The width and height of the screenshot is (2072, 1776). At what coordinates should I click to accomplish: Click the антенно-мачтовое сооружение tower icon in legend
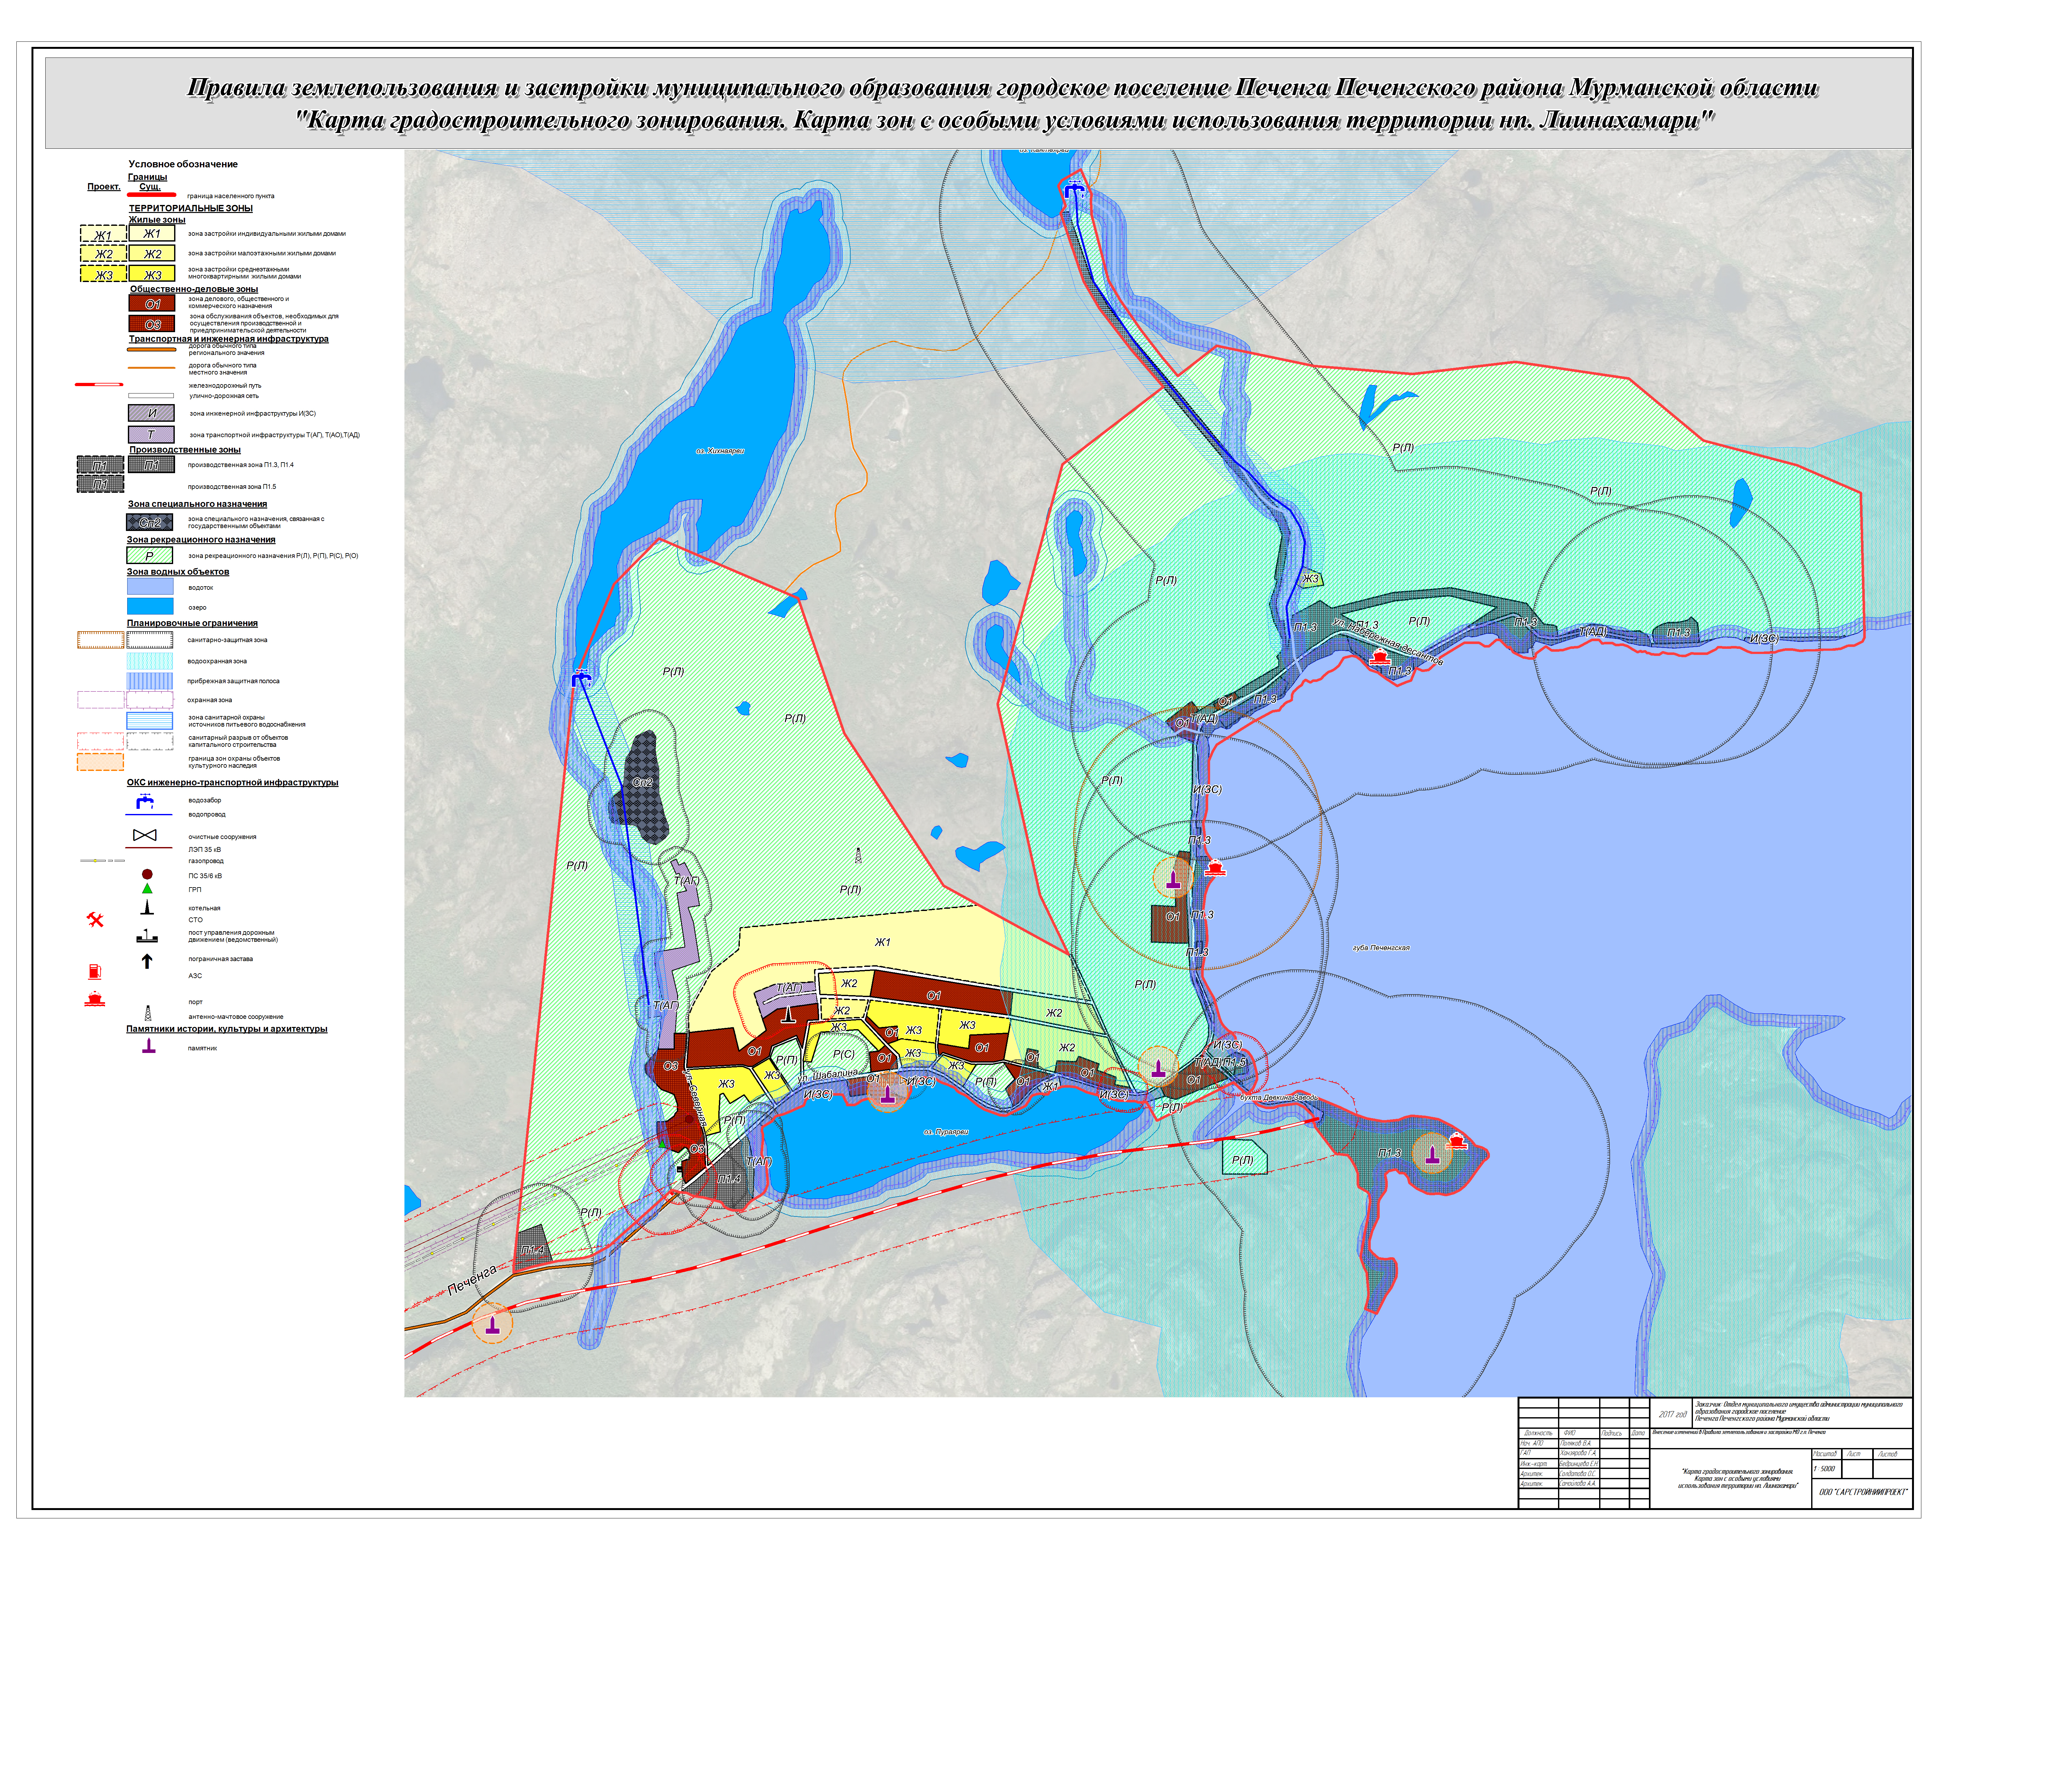tap(148, 1013)
